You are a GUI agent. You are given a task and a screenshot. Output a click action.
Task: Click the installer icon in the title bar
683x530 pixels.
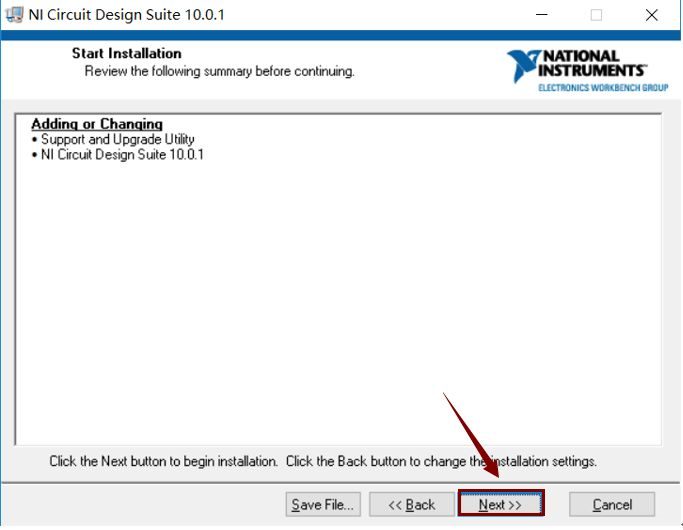pyautogui.click(x=14, y=15)
